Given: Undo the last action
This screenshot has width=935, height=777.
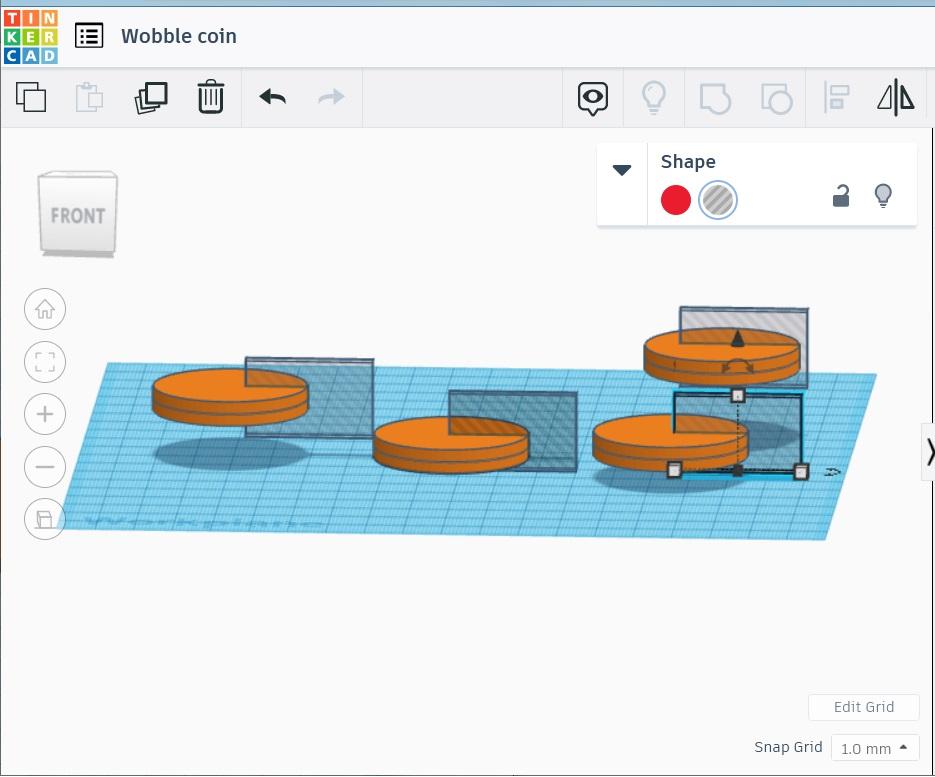Looking at the screenshot, I should [x=273, y=97].
